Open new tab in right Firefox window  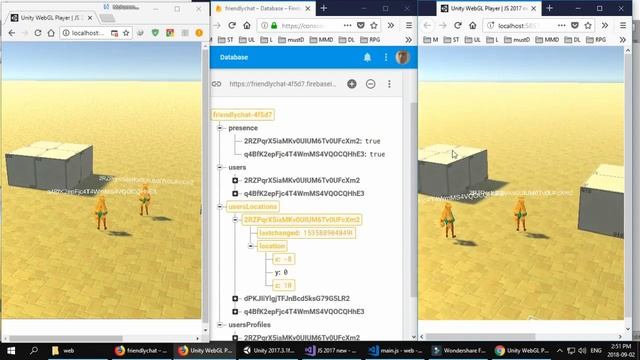pos(549,8)
